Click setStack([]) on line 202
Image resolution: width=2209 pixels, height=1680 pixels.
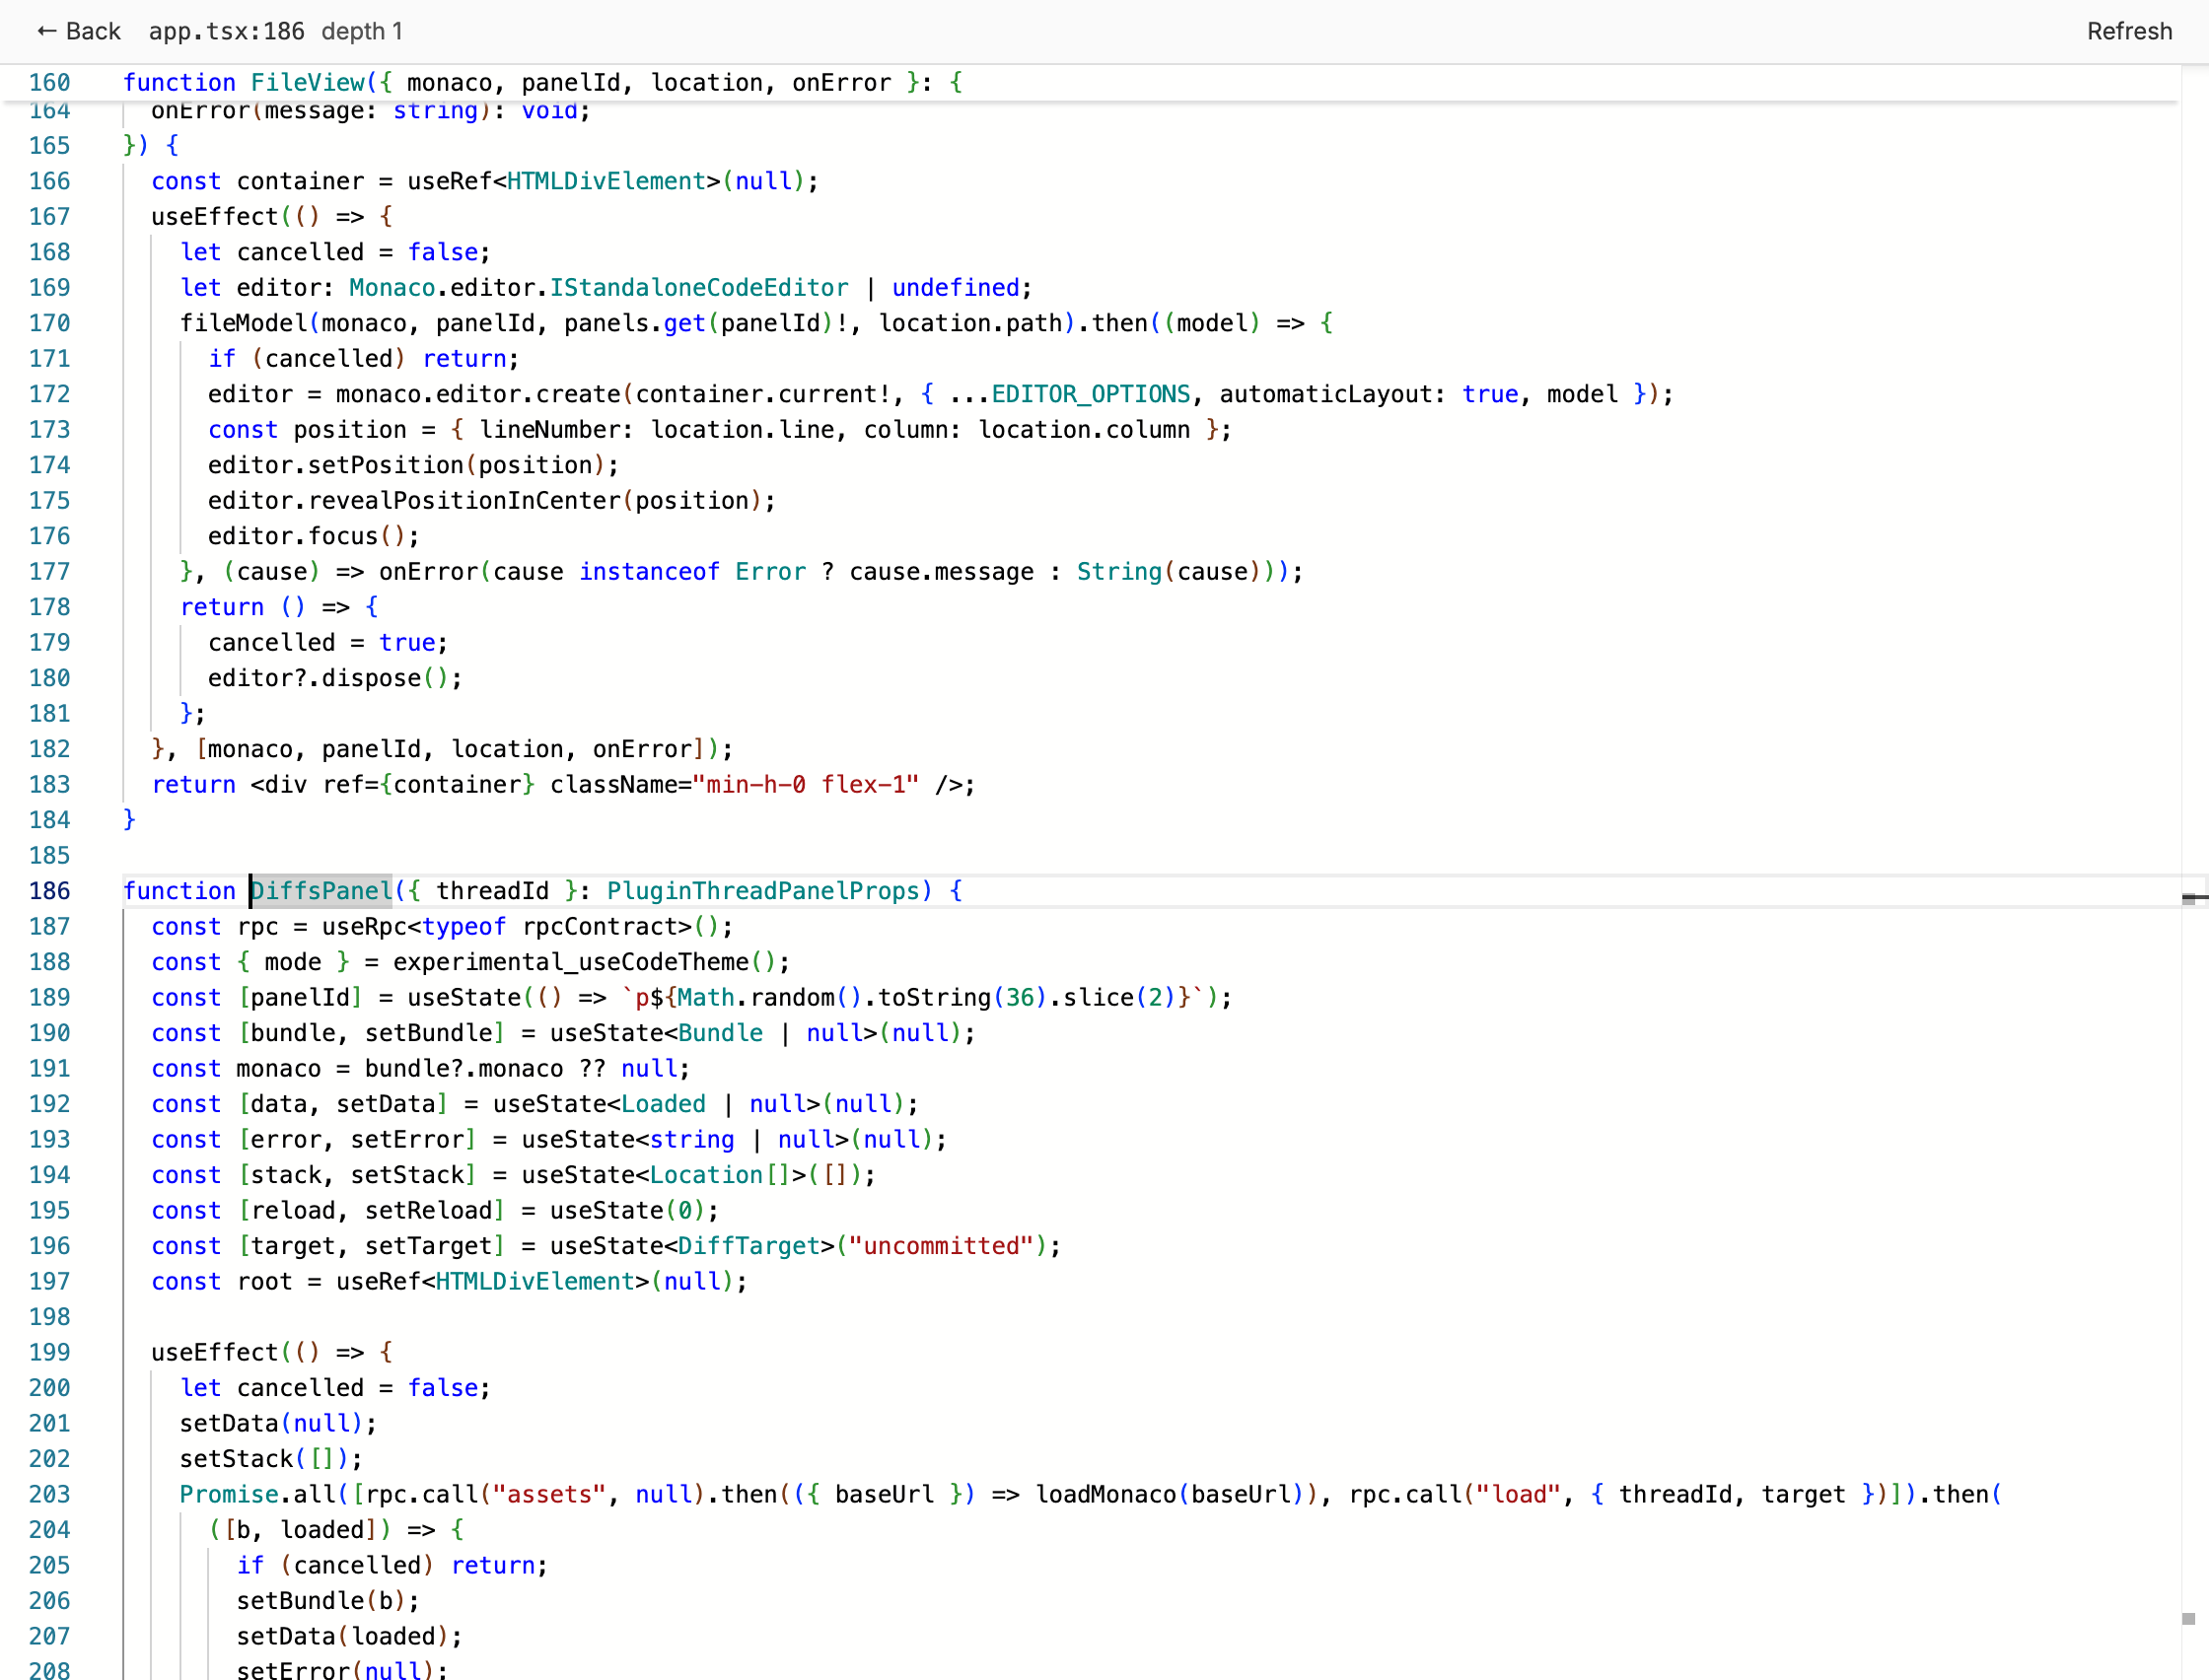coord(264,1459)
